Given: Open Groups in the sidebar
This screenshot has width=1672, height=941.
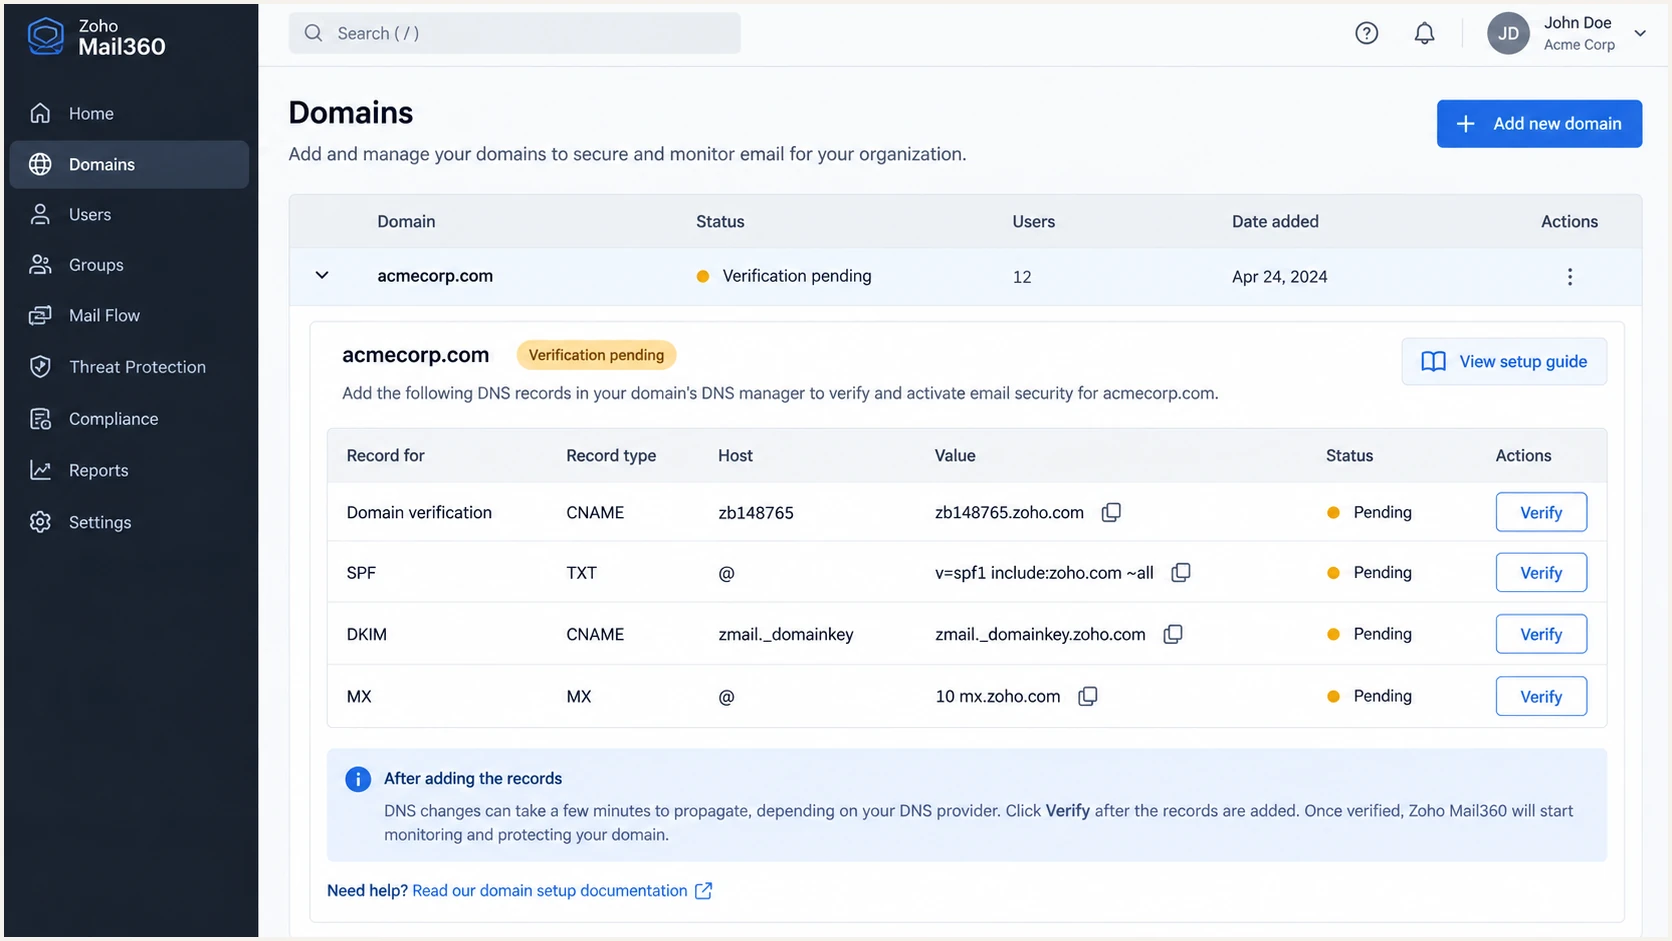Looking at the screenshot, I should [129, 265].
